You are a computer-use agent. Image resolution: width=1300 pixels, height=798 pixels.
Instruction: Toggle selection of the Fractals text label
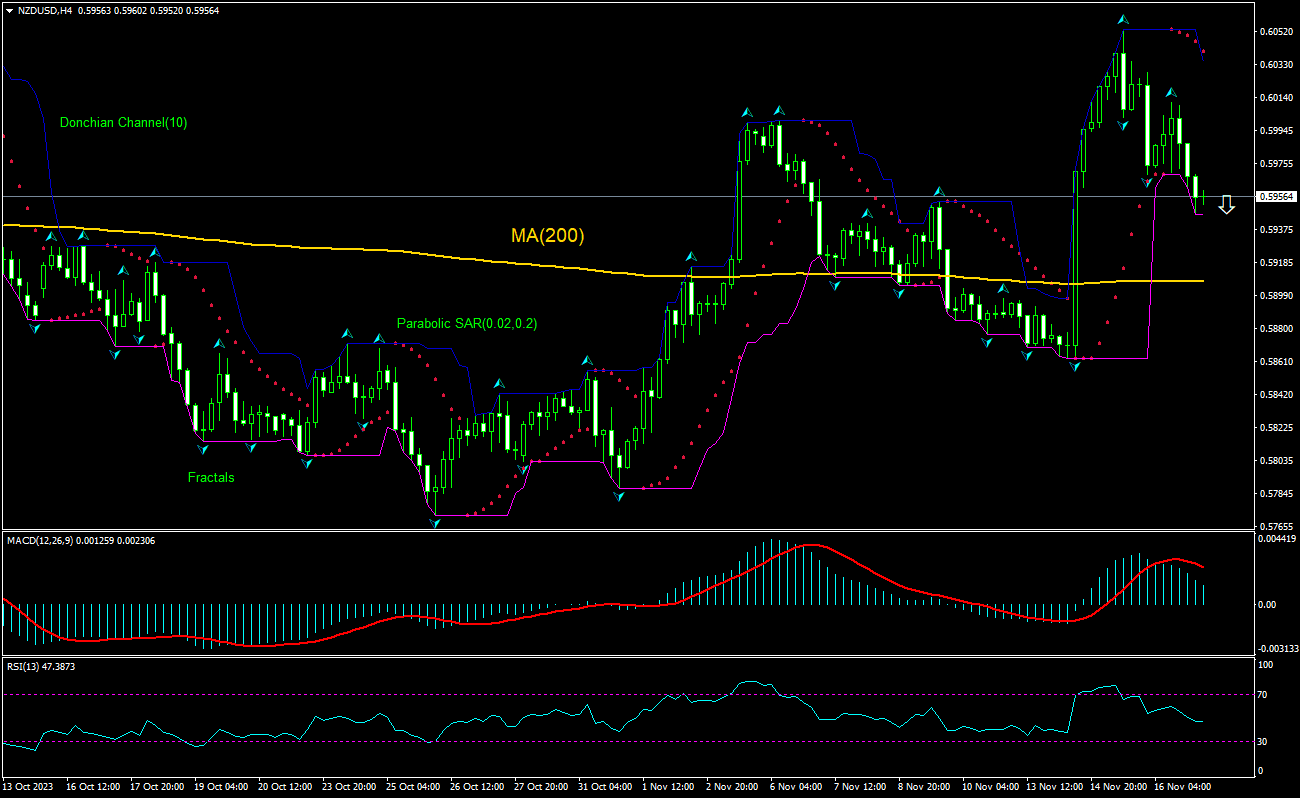pyautogui.click(x=210, y=478)
